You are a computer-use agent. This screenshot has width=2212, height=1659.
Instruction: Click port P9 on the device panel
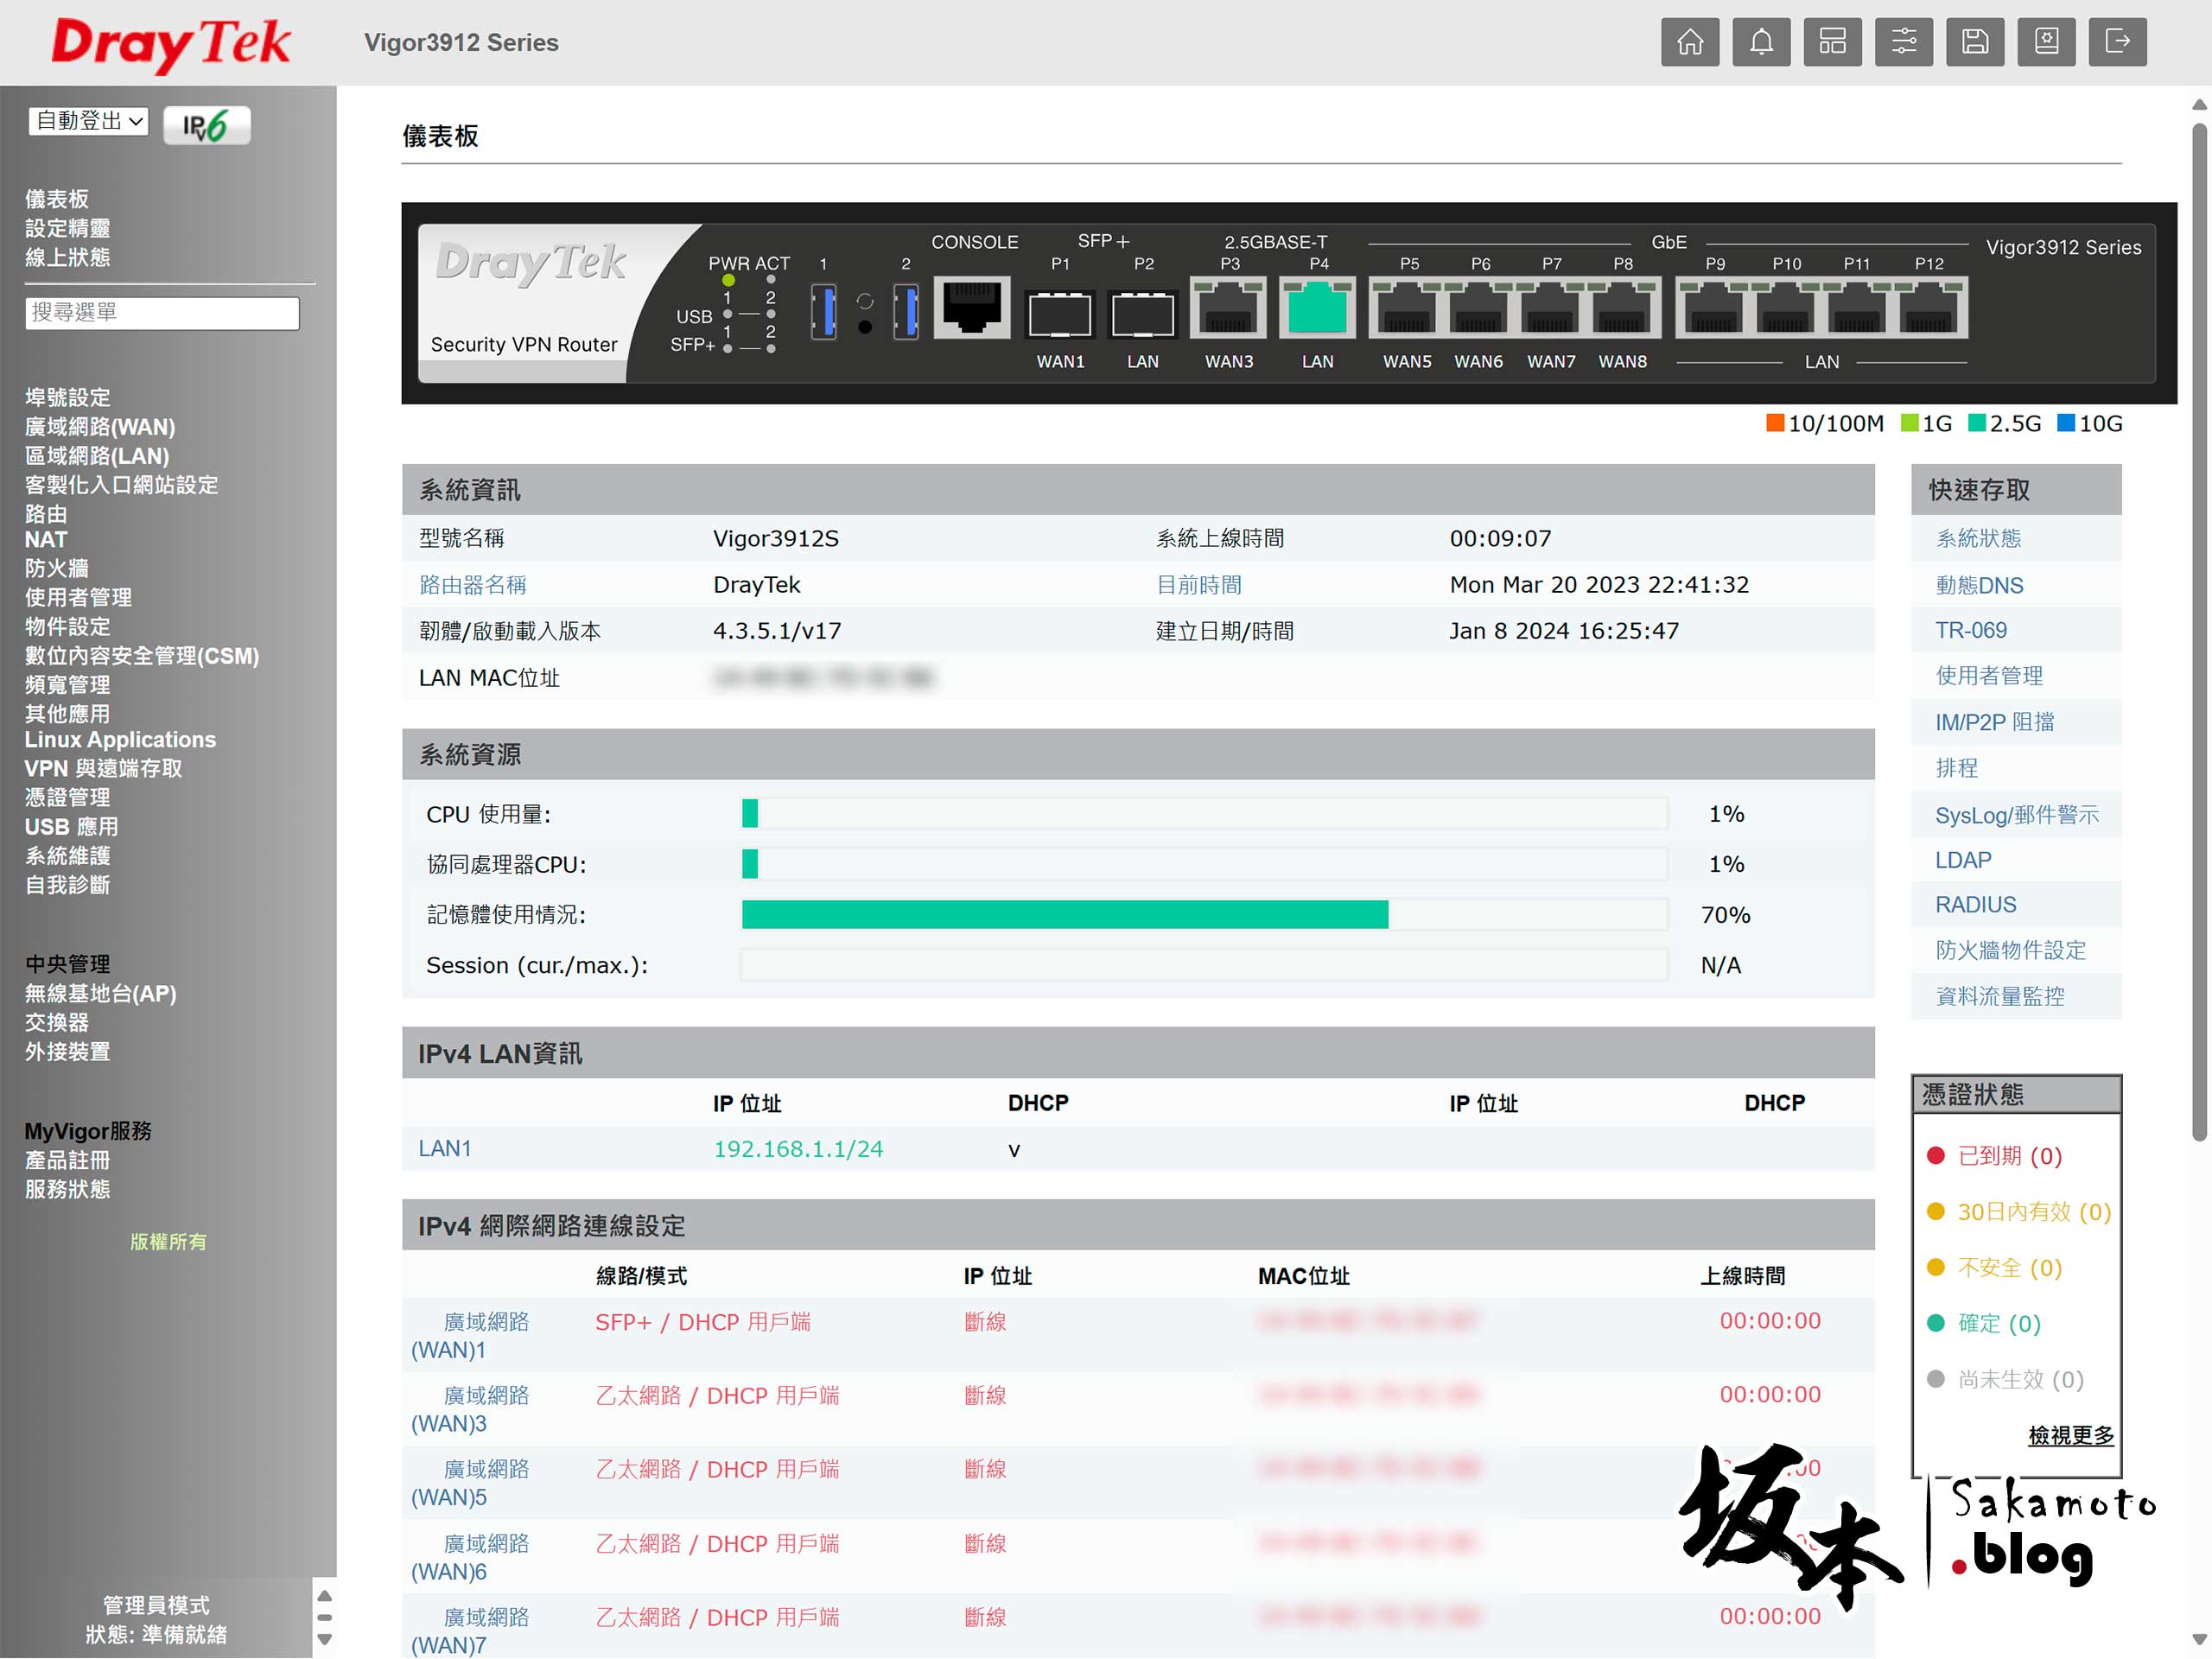1714,308
